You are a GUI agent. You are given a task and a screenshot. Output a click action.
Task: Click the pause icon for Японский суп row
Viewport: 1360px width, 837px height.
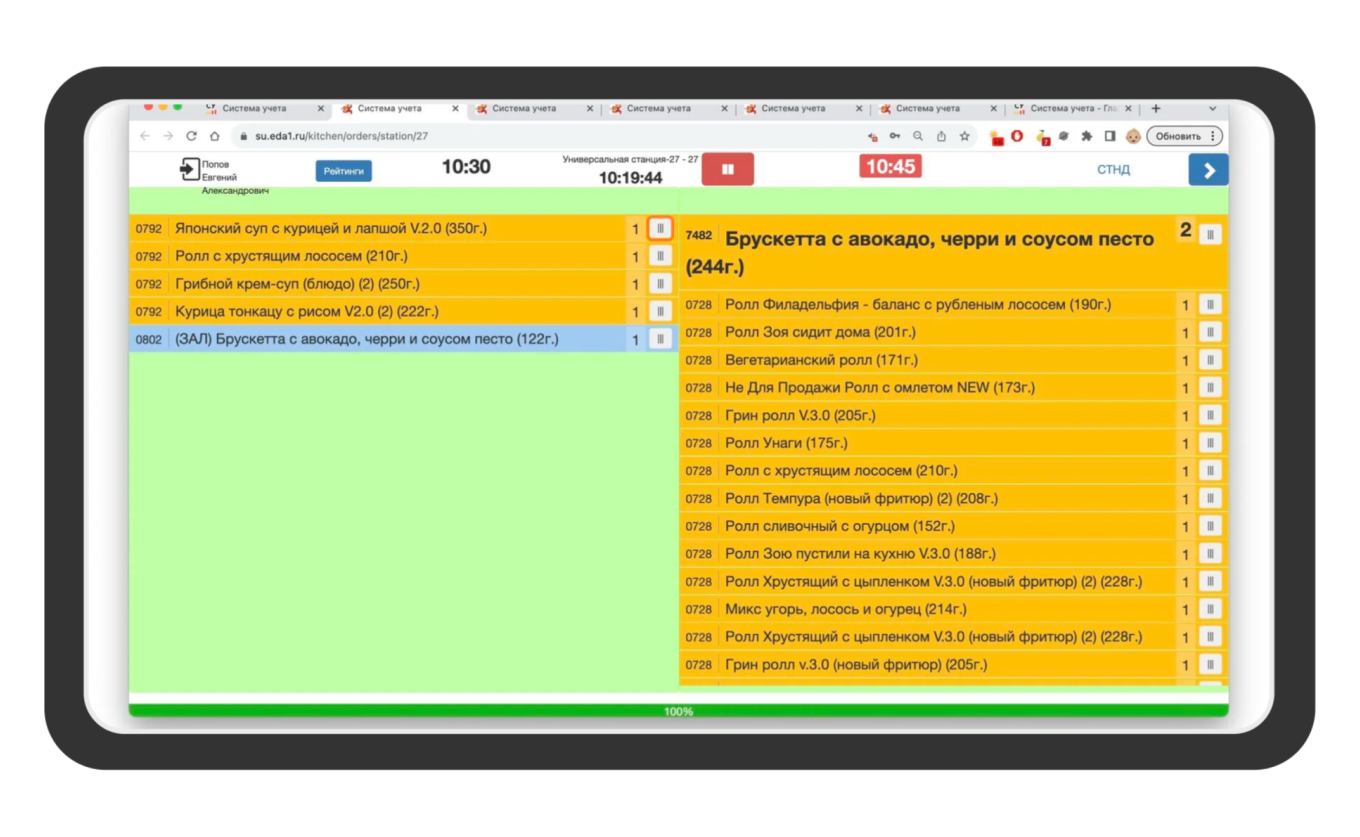[x=660, y=229]
